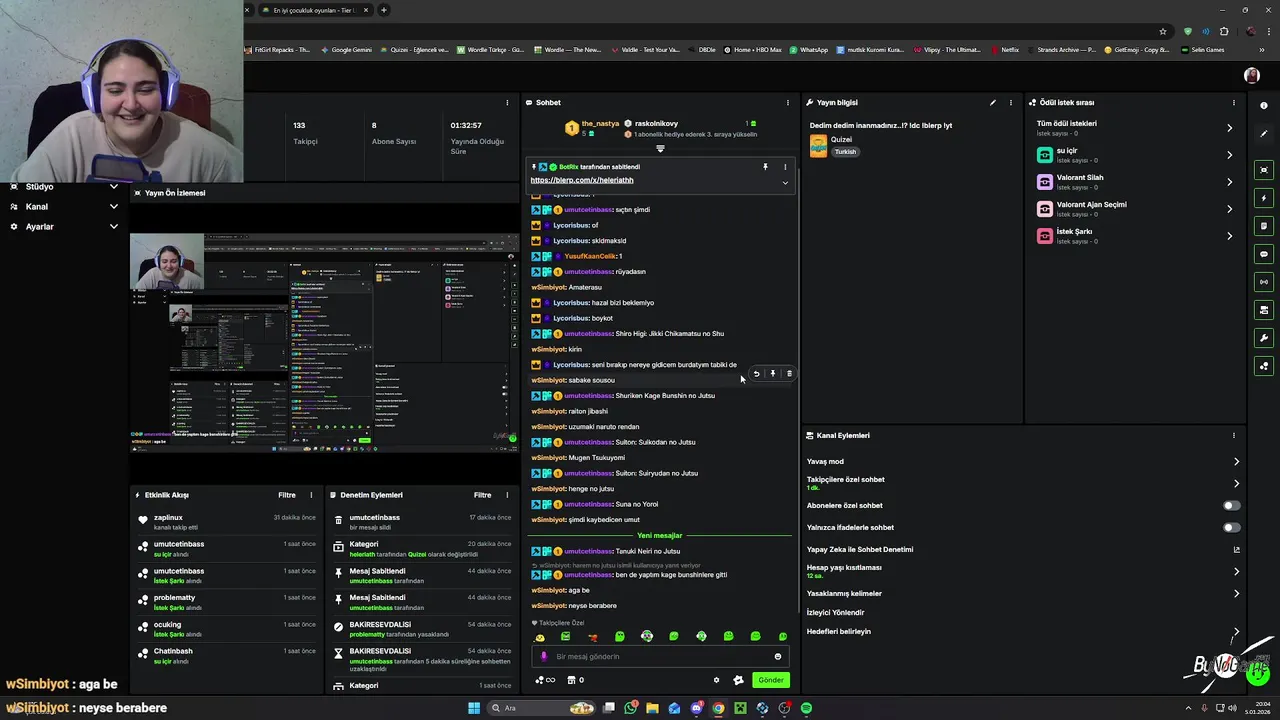
Task: Click the lightning bolt quick action
Action: point(1264,198)
